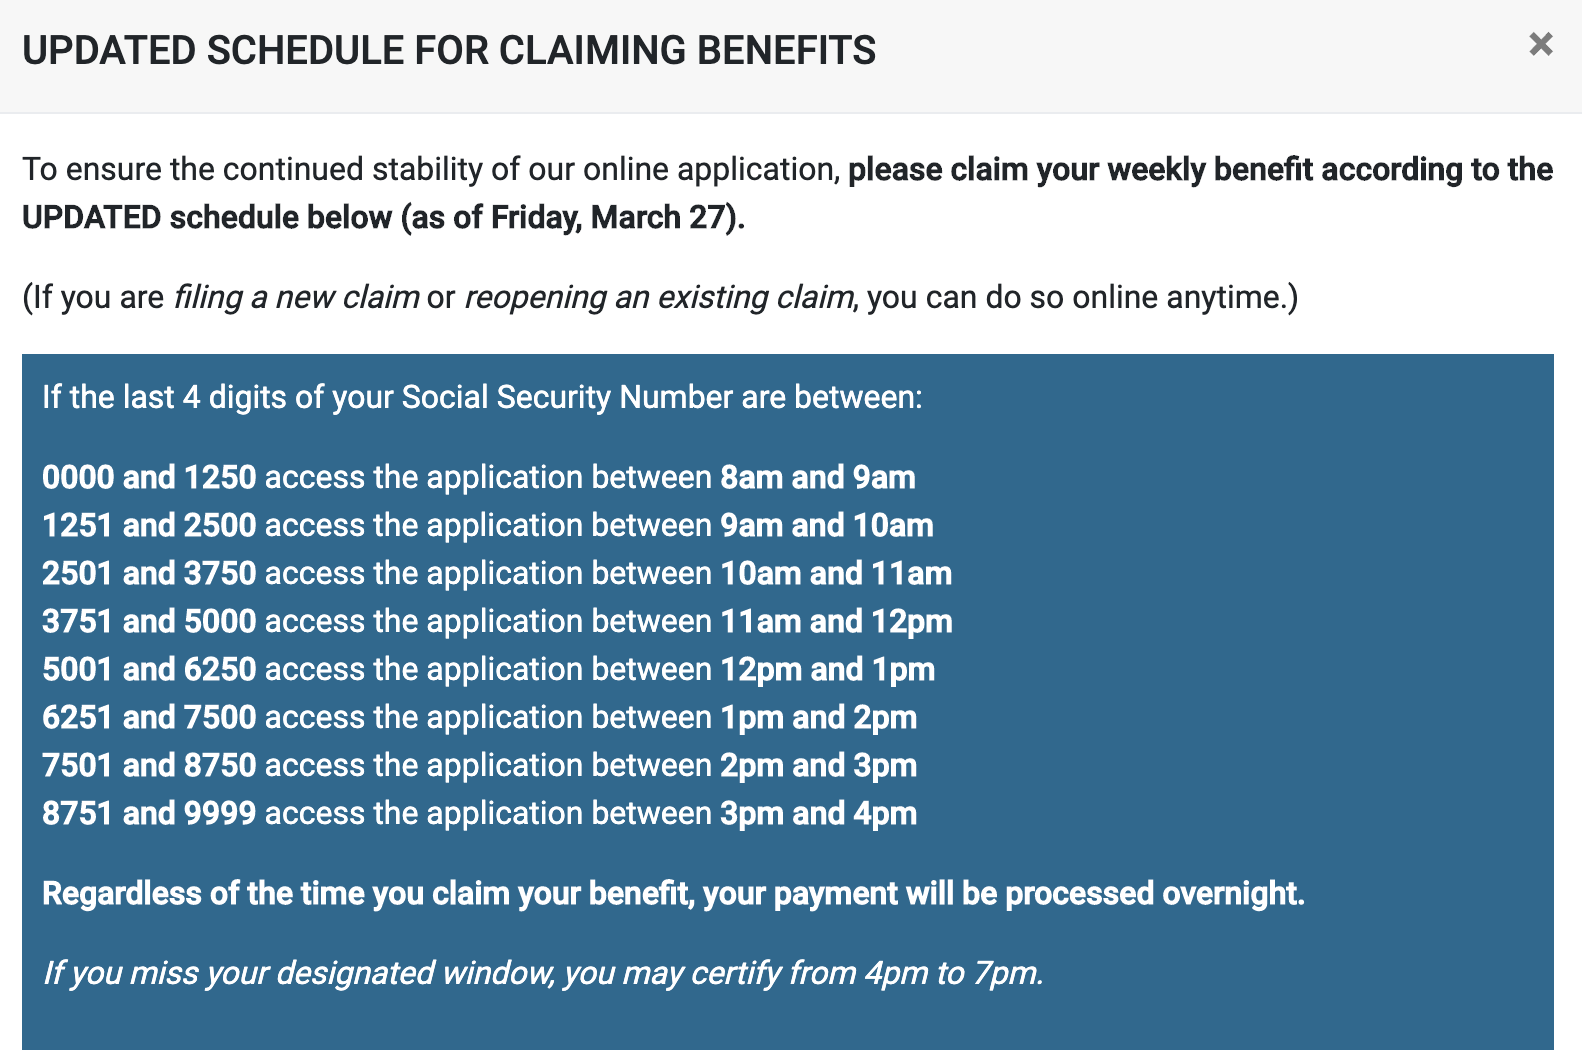Click the 'UPDATED SCHEDULE FOR CLAIMING BENEFITS' heading
Screen dimensions: 1582x1062
449,50
